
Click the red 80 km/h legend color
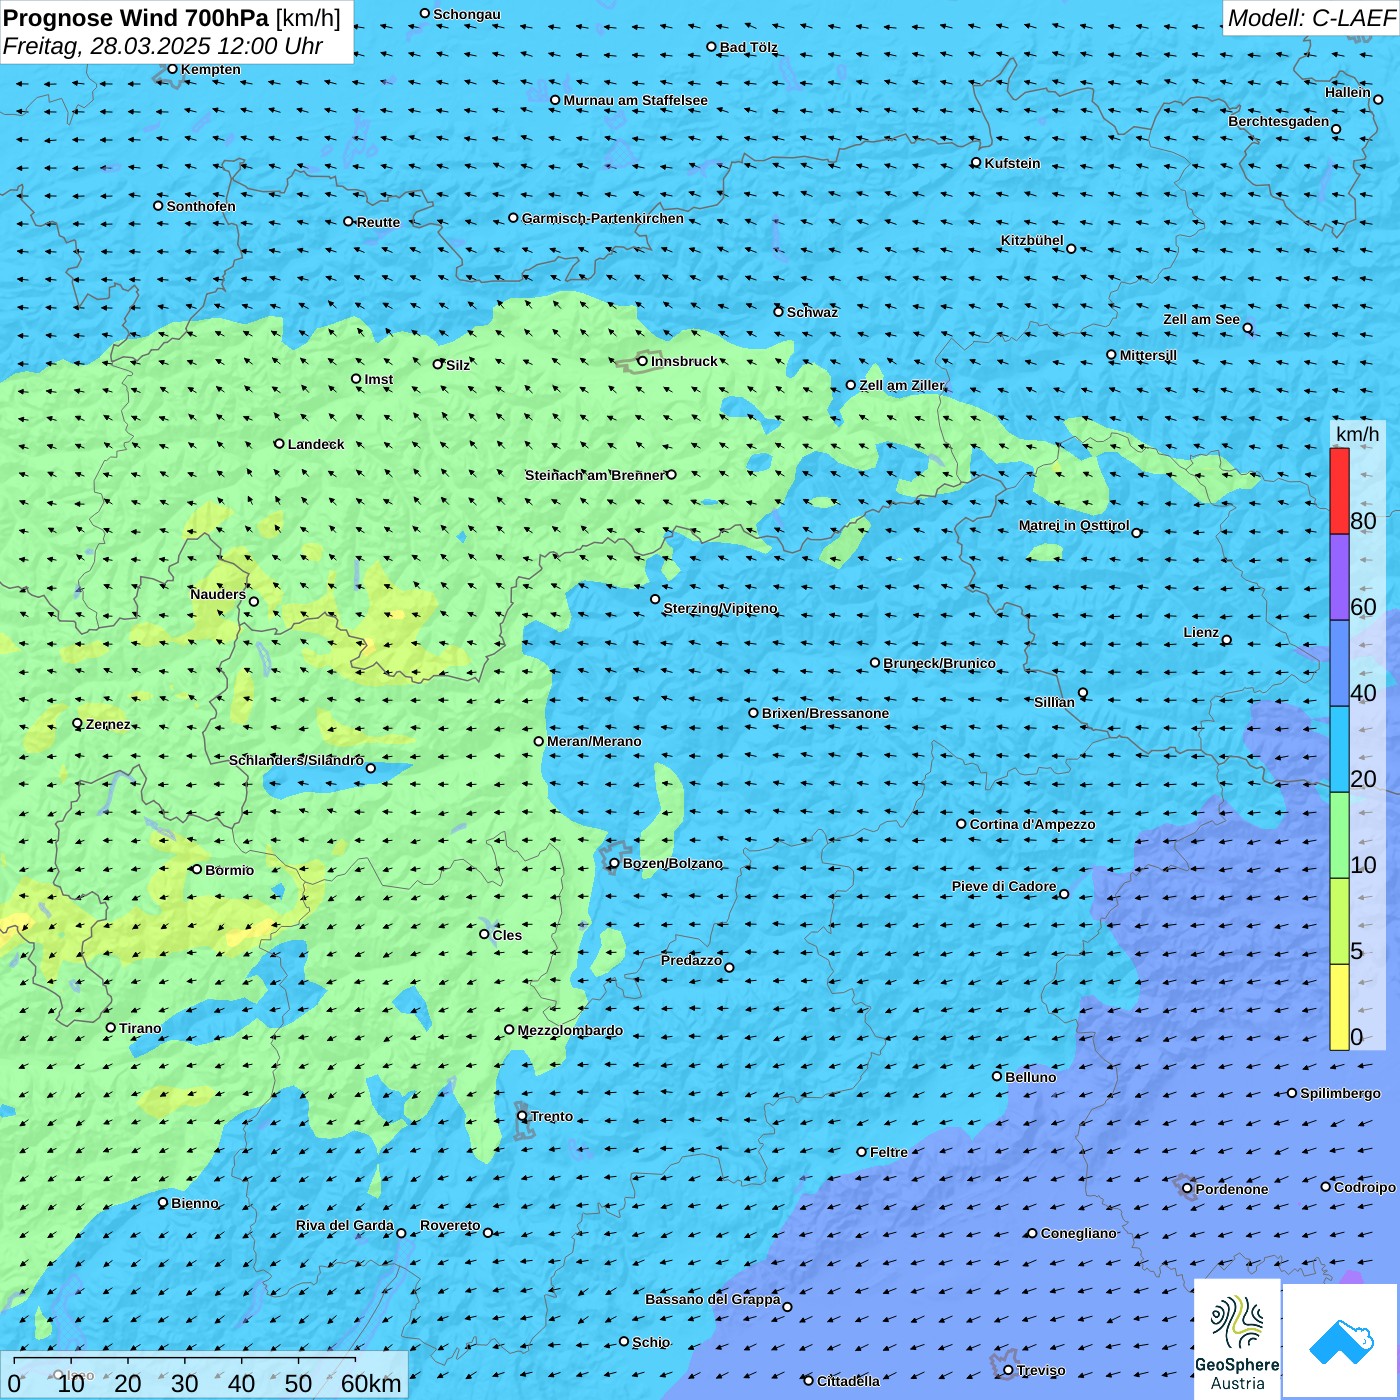click(1339, 491)
